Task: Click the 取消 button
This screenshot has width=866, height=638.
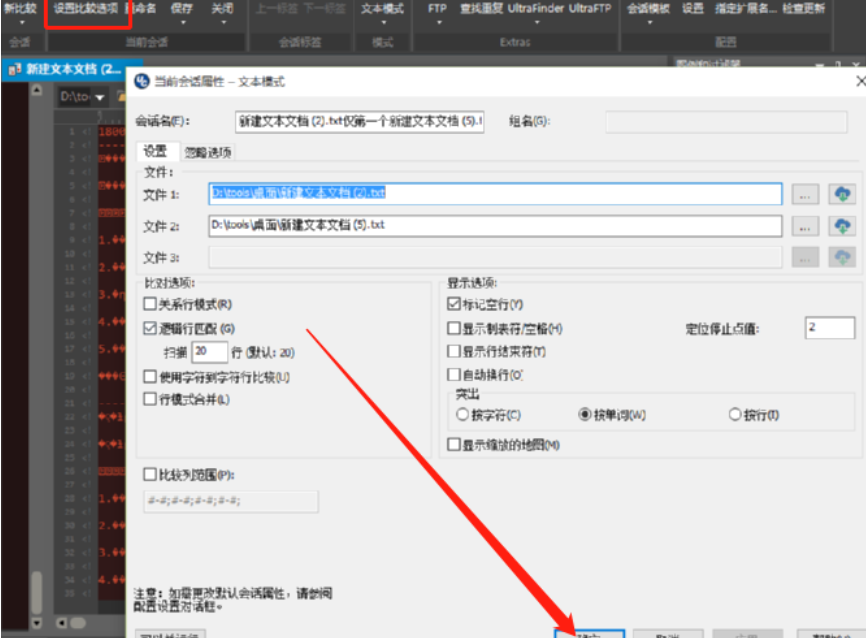Action: [x=668, y=634]
